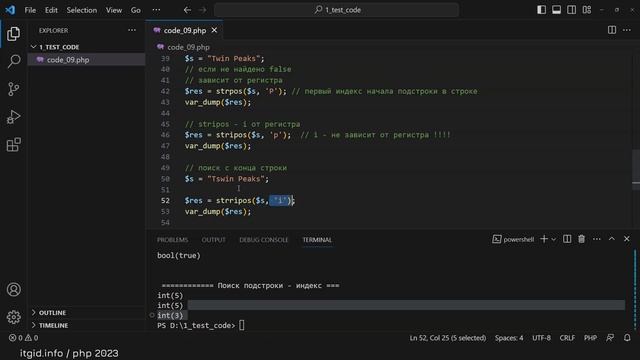Open the View menu

(x=113, y=10)
